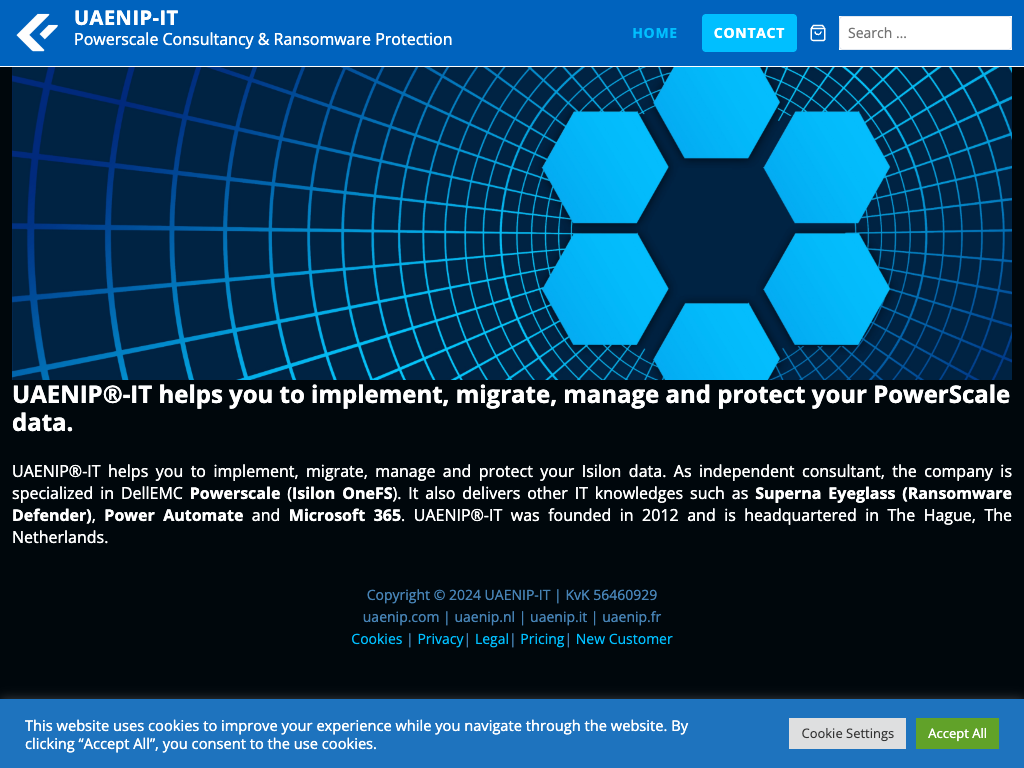The width and height of the screenshot is (1024, 768).
Task: Click the tagline Powerscale Consultancy & Ransomware Protection
Action: [263, 39]
